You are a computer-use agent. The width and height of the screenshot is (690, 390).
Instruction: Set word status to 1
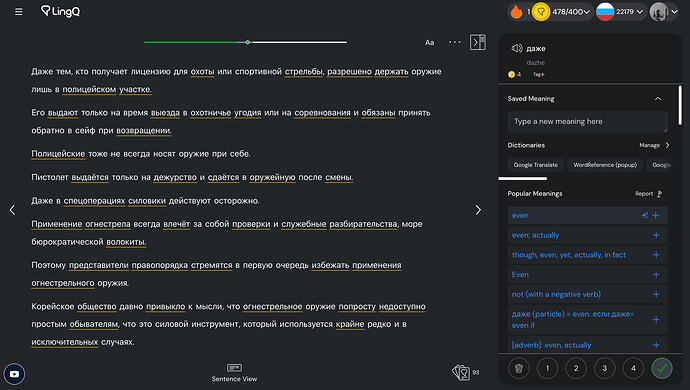click(547, 368)
